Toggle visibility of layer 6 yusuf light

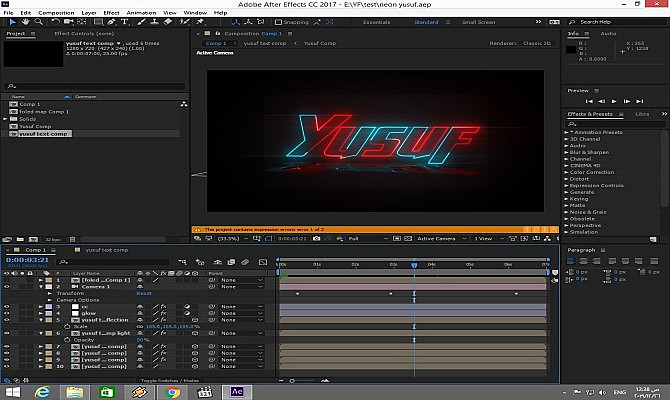point(6,333)
